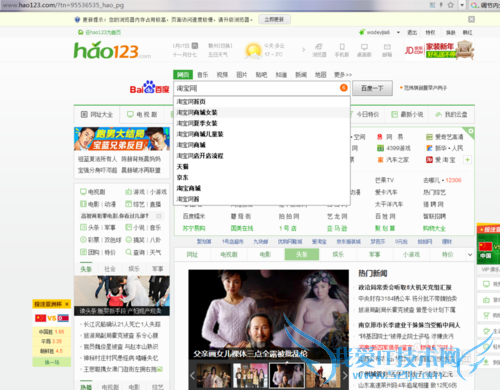The width and height of the screenshot is (500, 390).
Task: Open the calendar icon beside the date
Action: (x=195, y=46)
